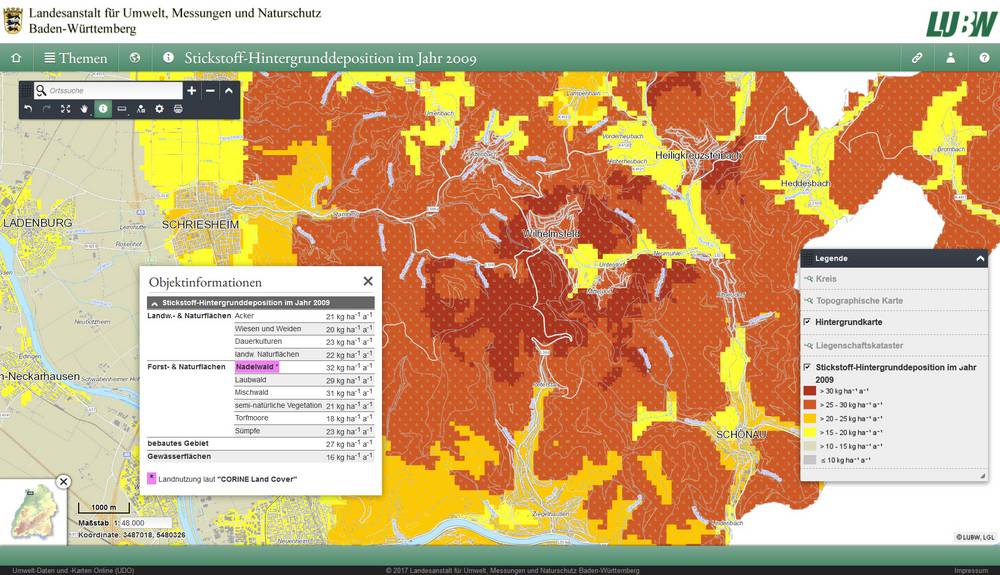1000x575 pixels.
Task: Click into the Ortssuche search field
Action: (x=112, y=91)
